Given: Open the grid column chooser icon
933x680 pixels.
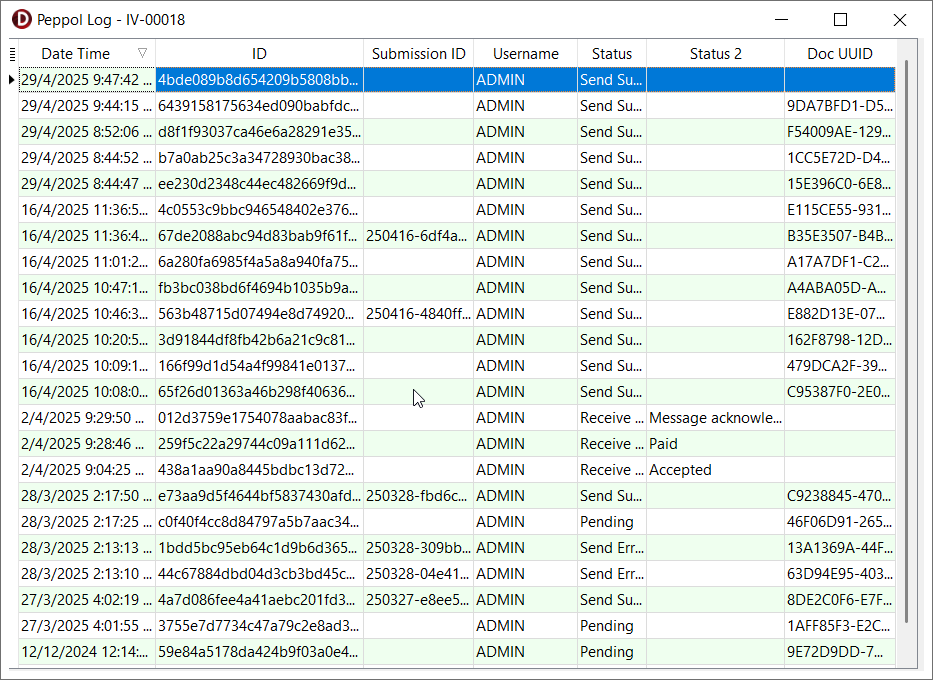Looking at the screenshot, I should (x=12, y=54).
